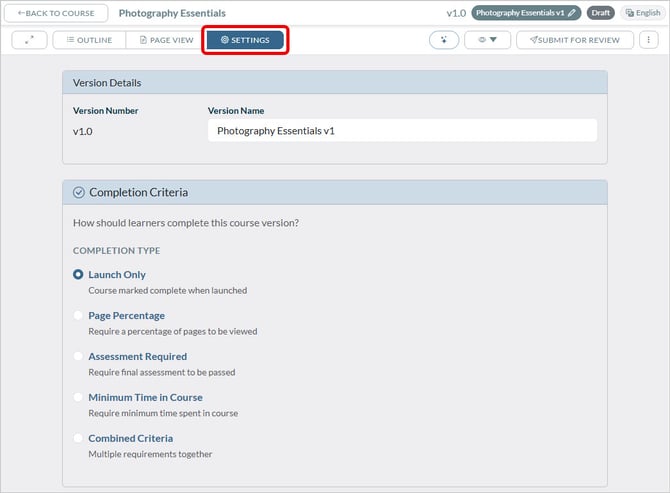Open the three-dot more options menu
Viewport: 670px width, 493px height.
coord(649,40)
